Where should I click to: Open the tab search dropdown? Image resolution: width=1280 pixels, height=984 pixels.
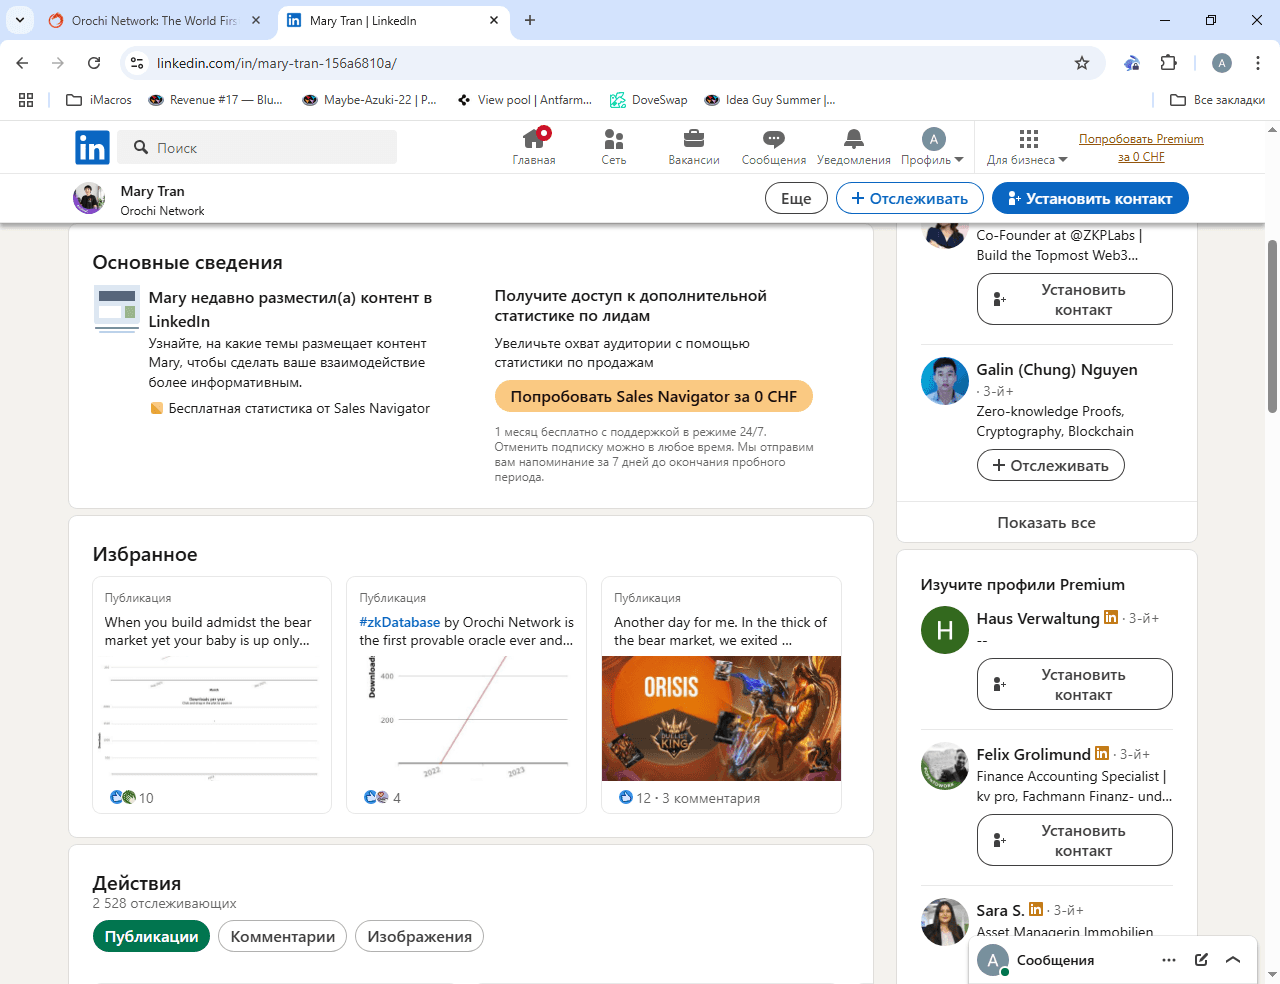(x=20, y=20)
